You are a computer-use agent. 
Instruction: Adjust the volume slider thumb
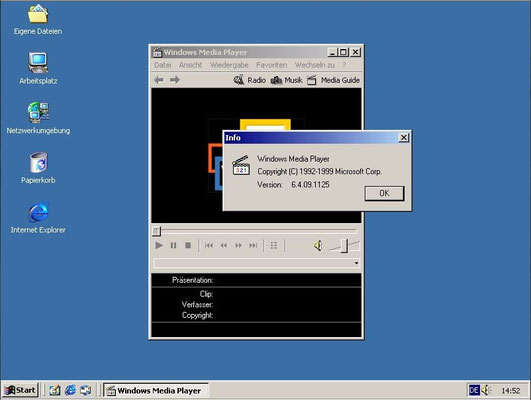344,246
